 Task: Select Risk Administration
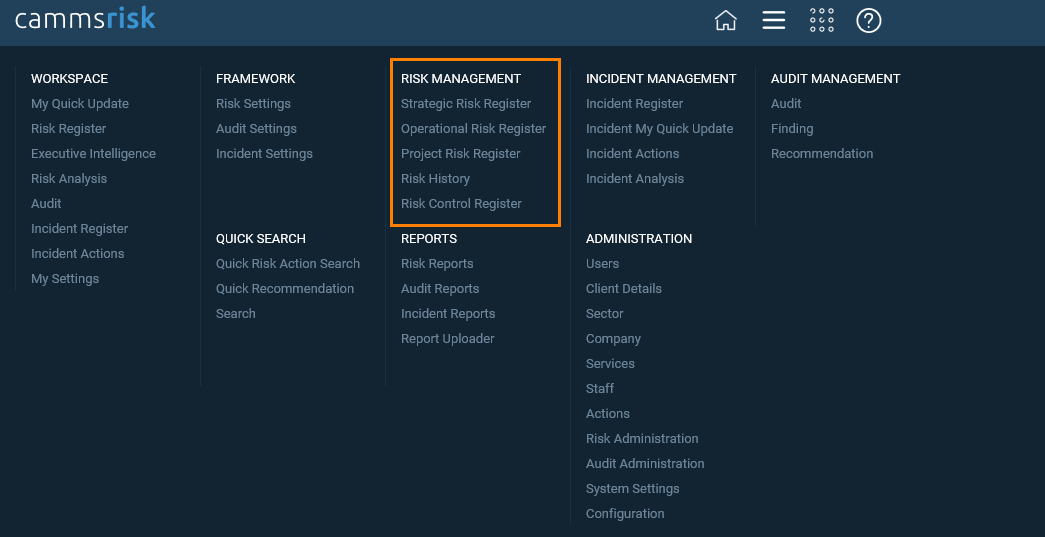tap(642, 438)
